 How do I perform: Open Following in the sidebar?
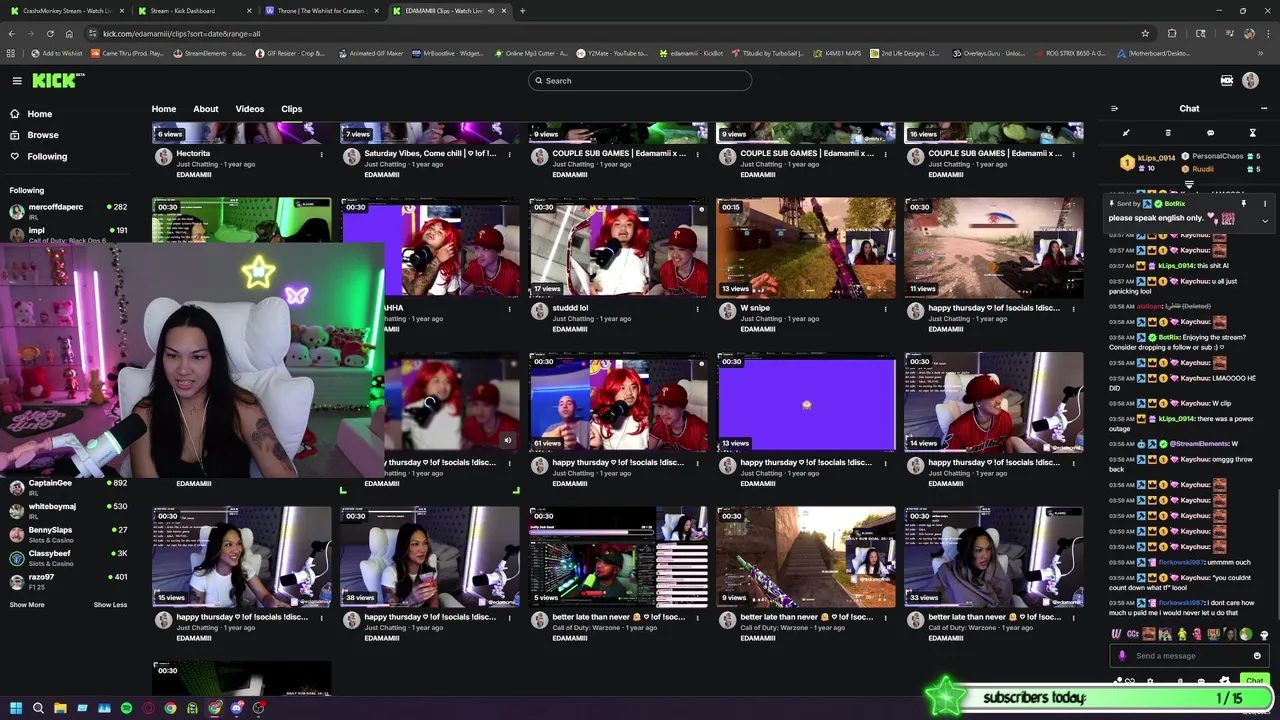tap(47, 156)
